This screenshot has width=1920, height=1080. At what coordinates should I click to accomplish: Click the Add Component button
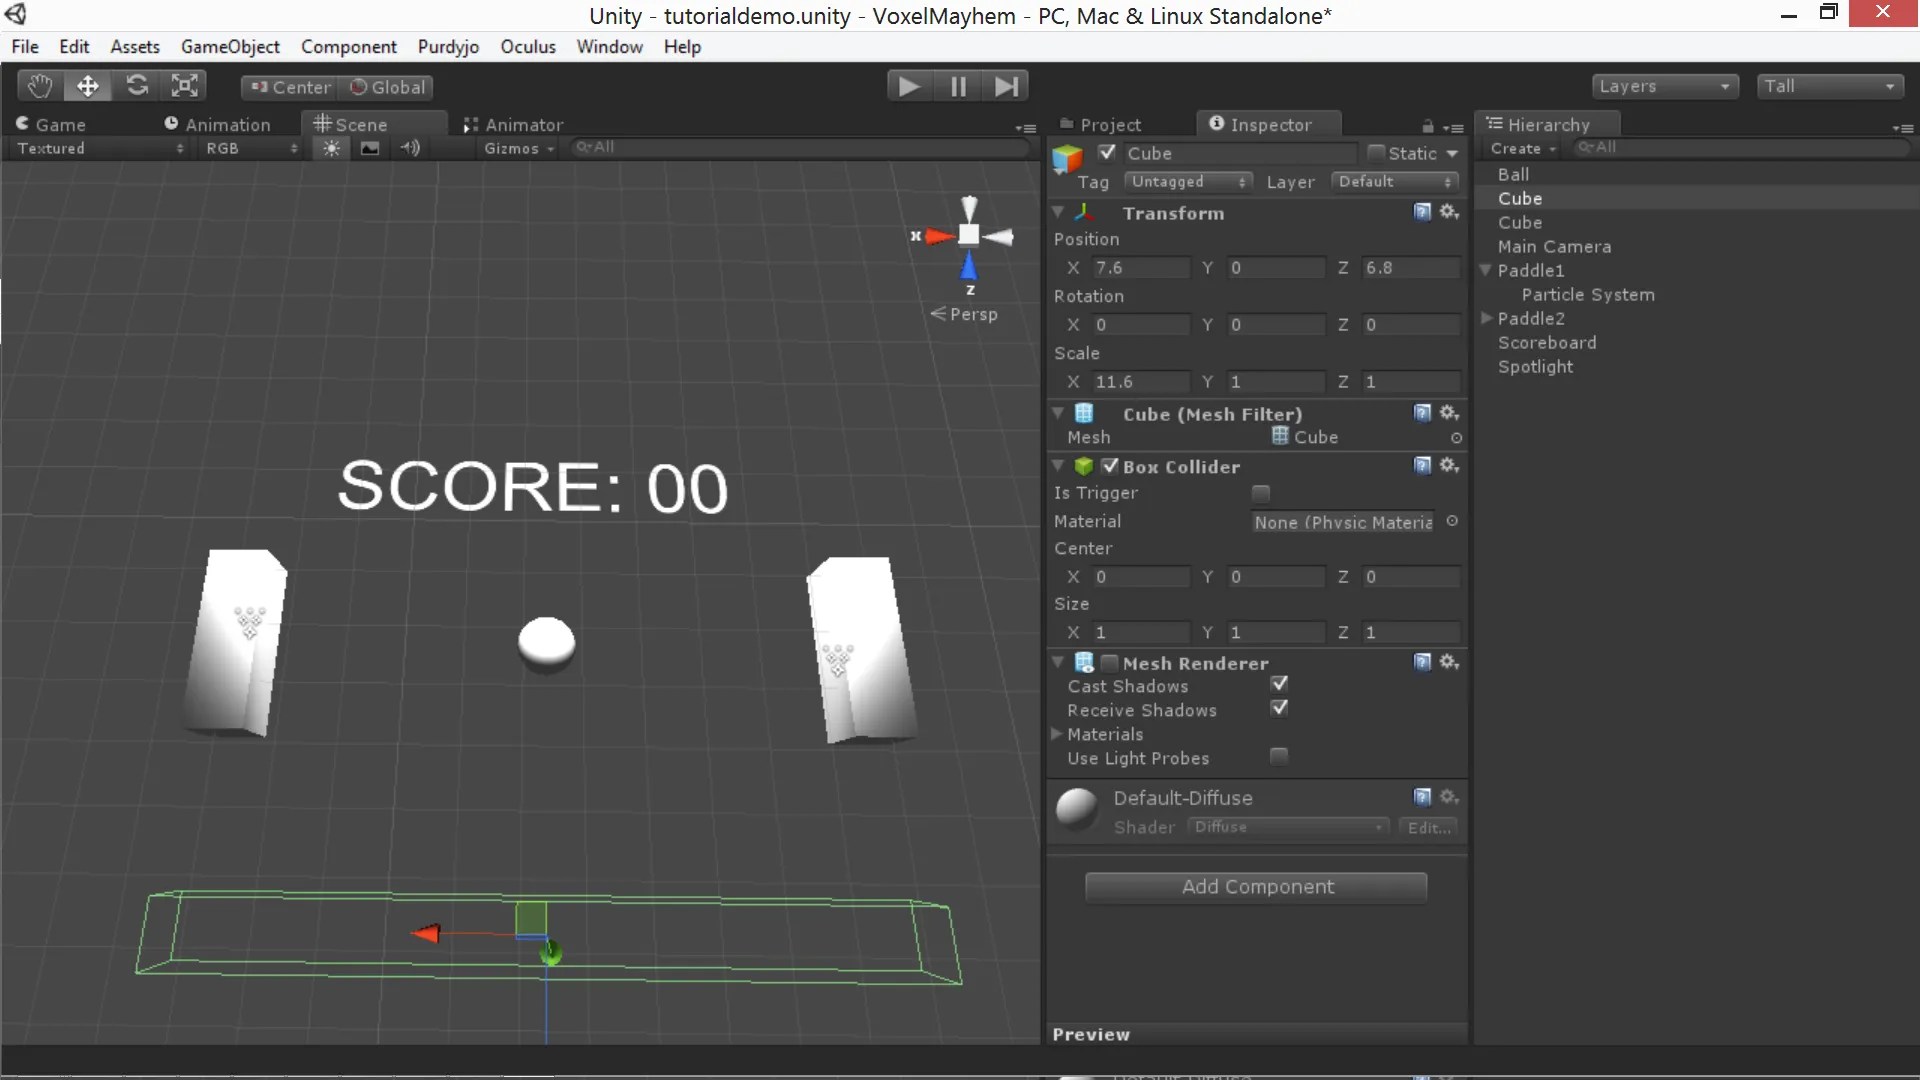click(x=1256, y=887)
